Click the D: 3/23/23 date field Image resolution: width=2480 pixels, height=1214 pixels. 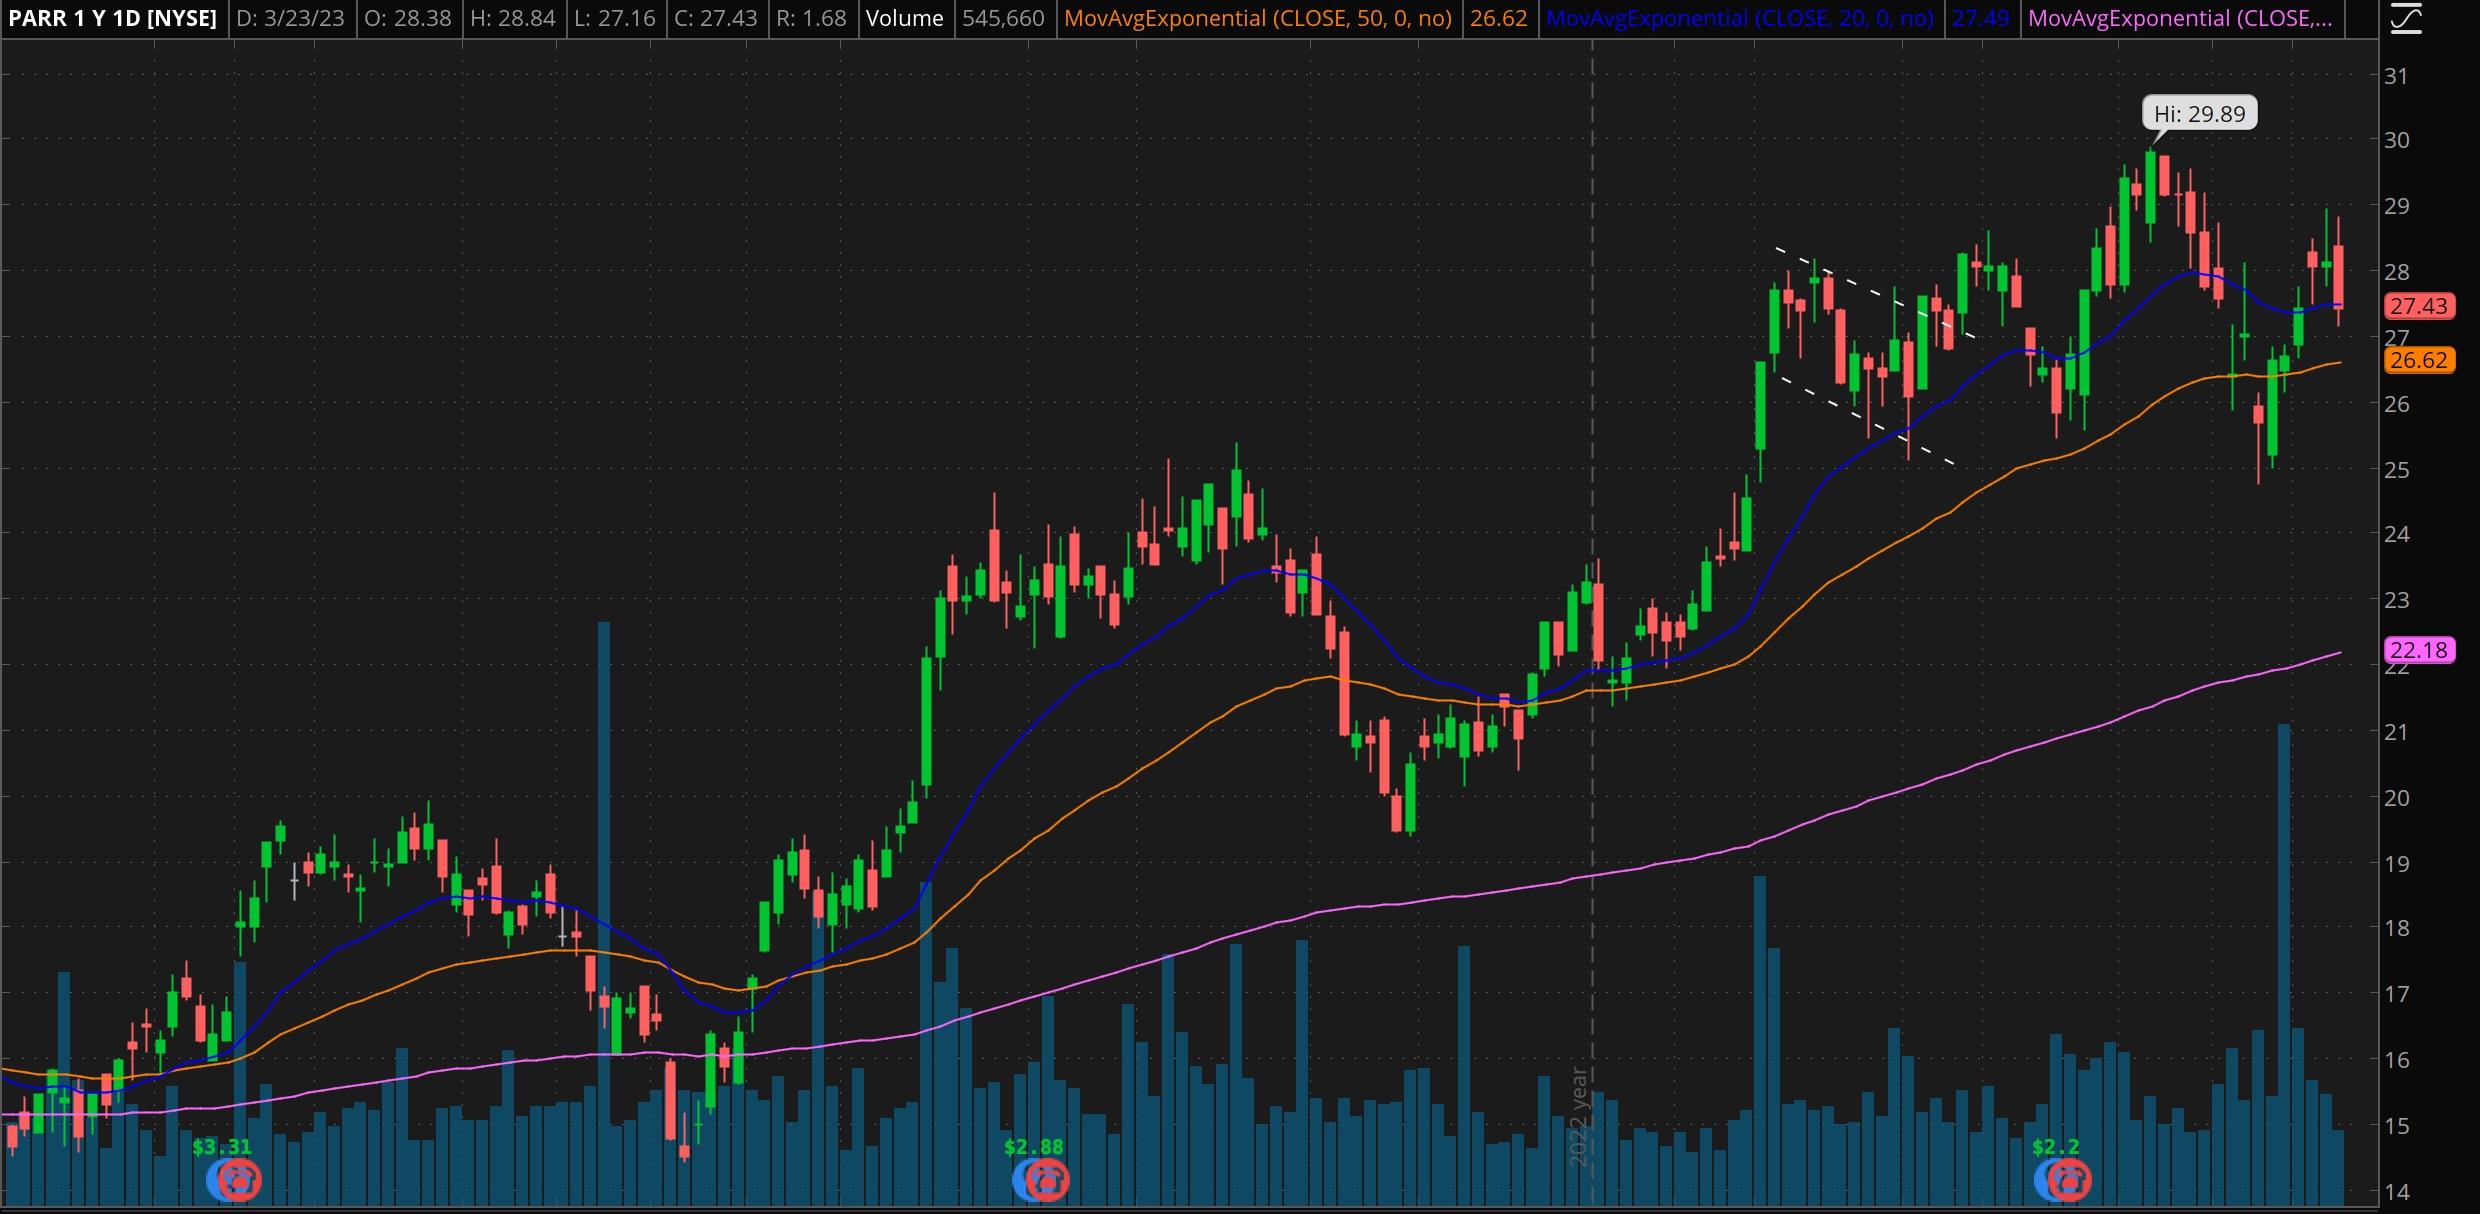tap(291, 19)
